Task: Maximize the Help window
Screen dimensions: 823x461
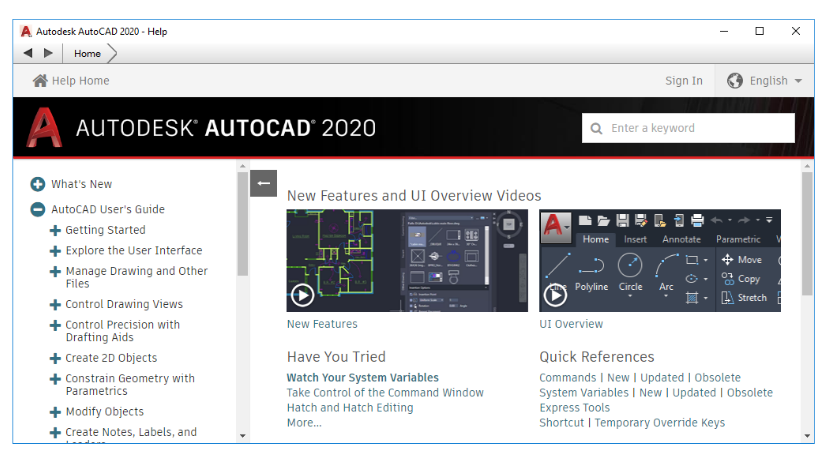Action: pyautogui.click(x=759, y=32)
